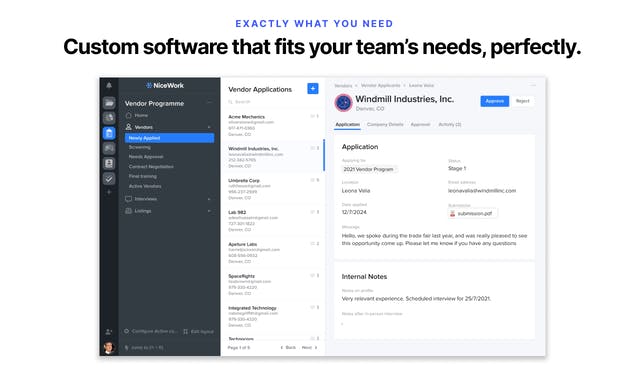Open the user profile avatar

109,348
